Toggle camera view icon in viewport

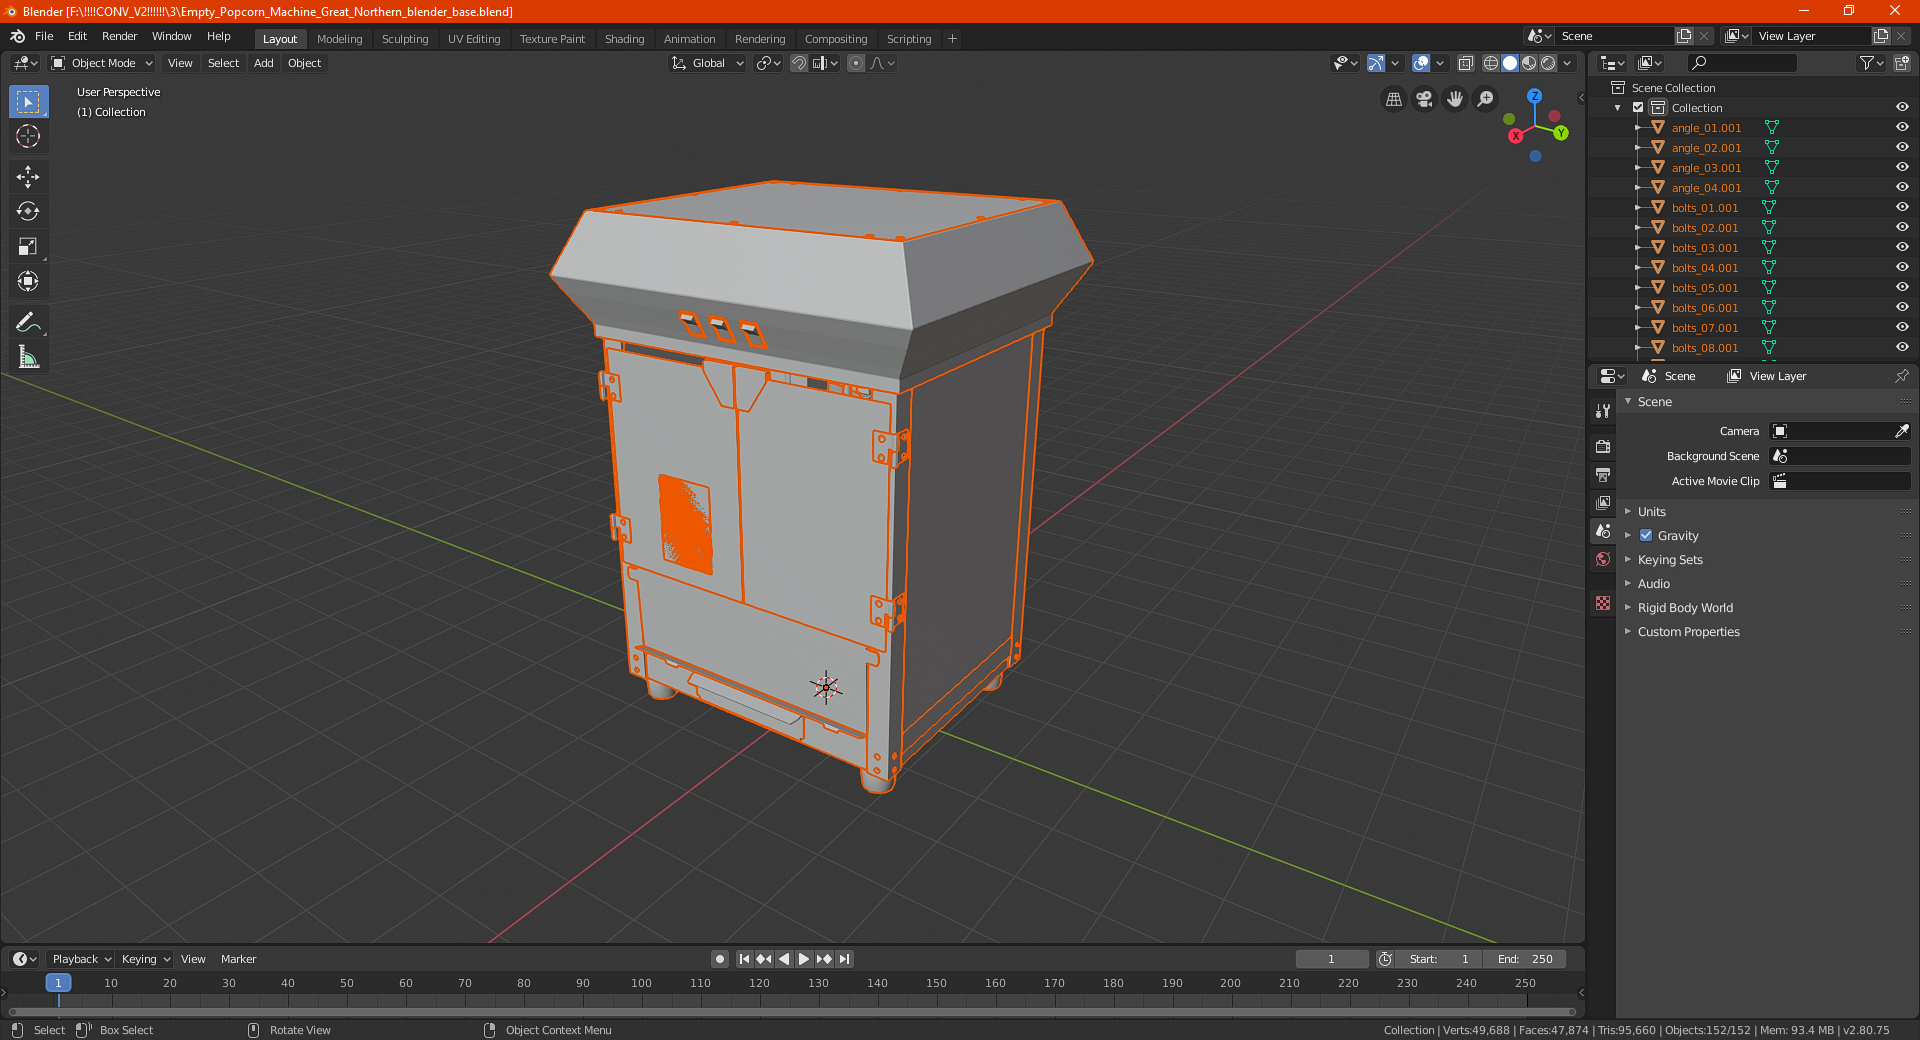coord(1424,99)
